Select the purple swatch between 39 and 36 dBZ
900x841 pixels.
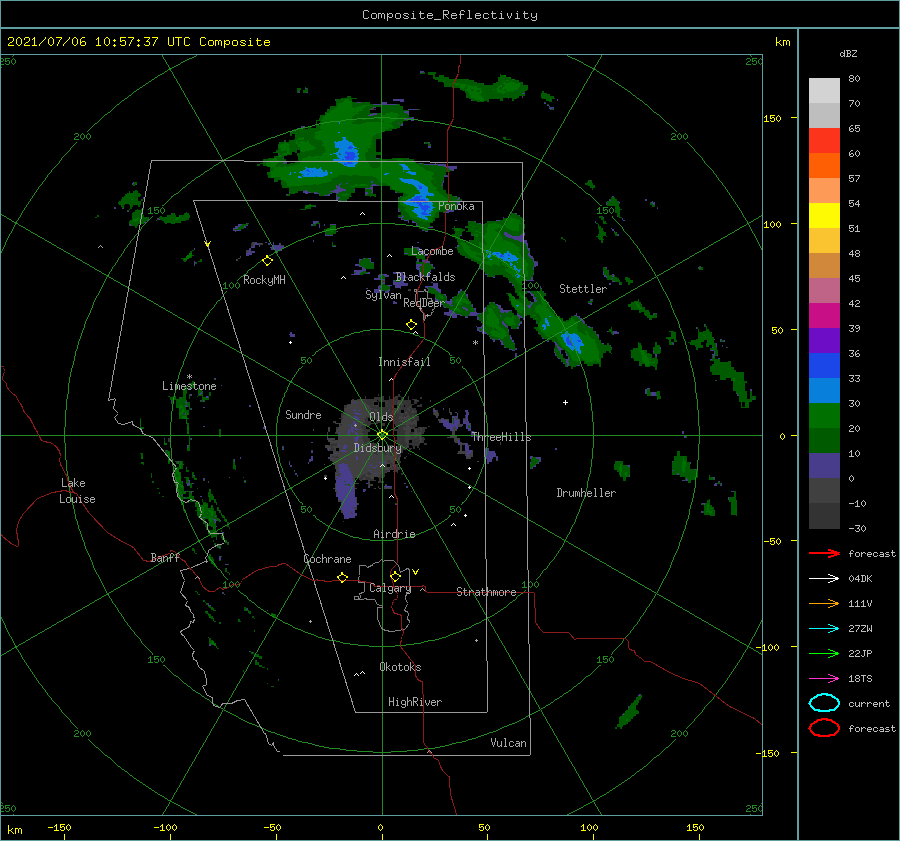[824, 341]
